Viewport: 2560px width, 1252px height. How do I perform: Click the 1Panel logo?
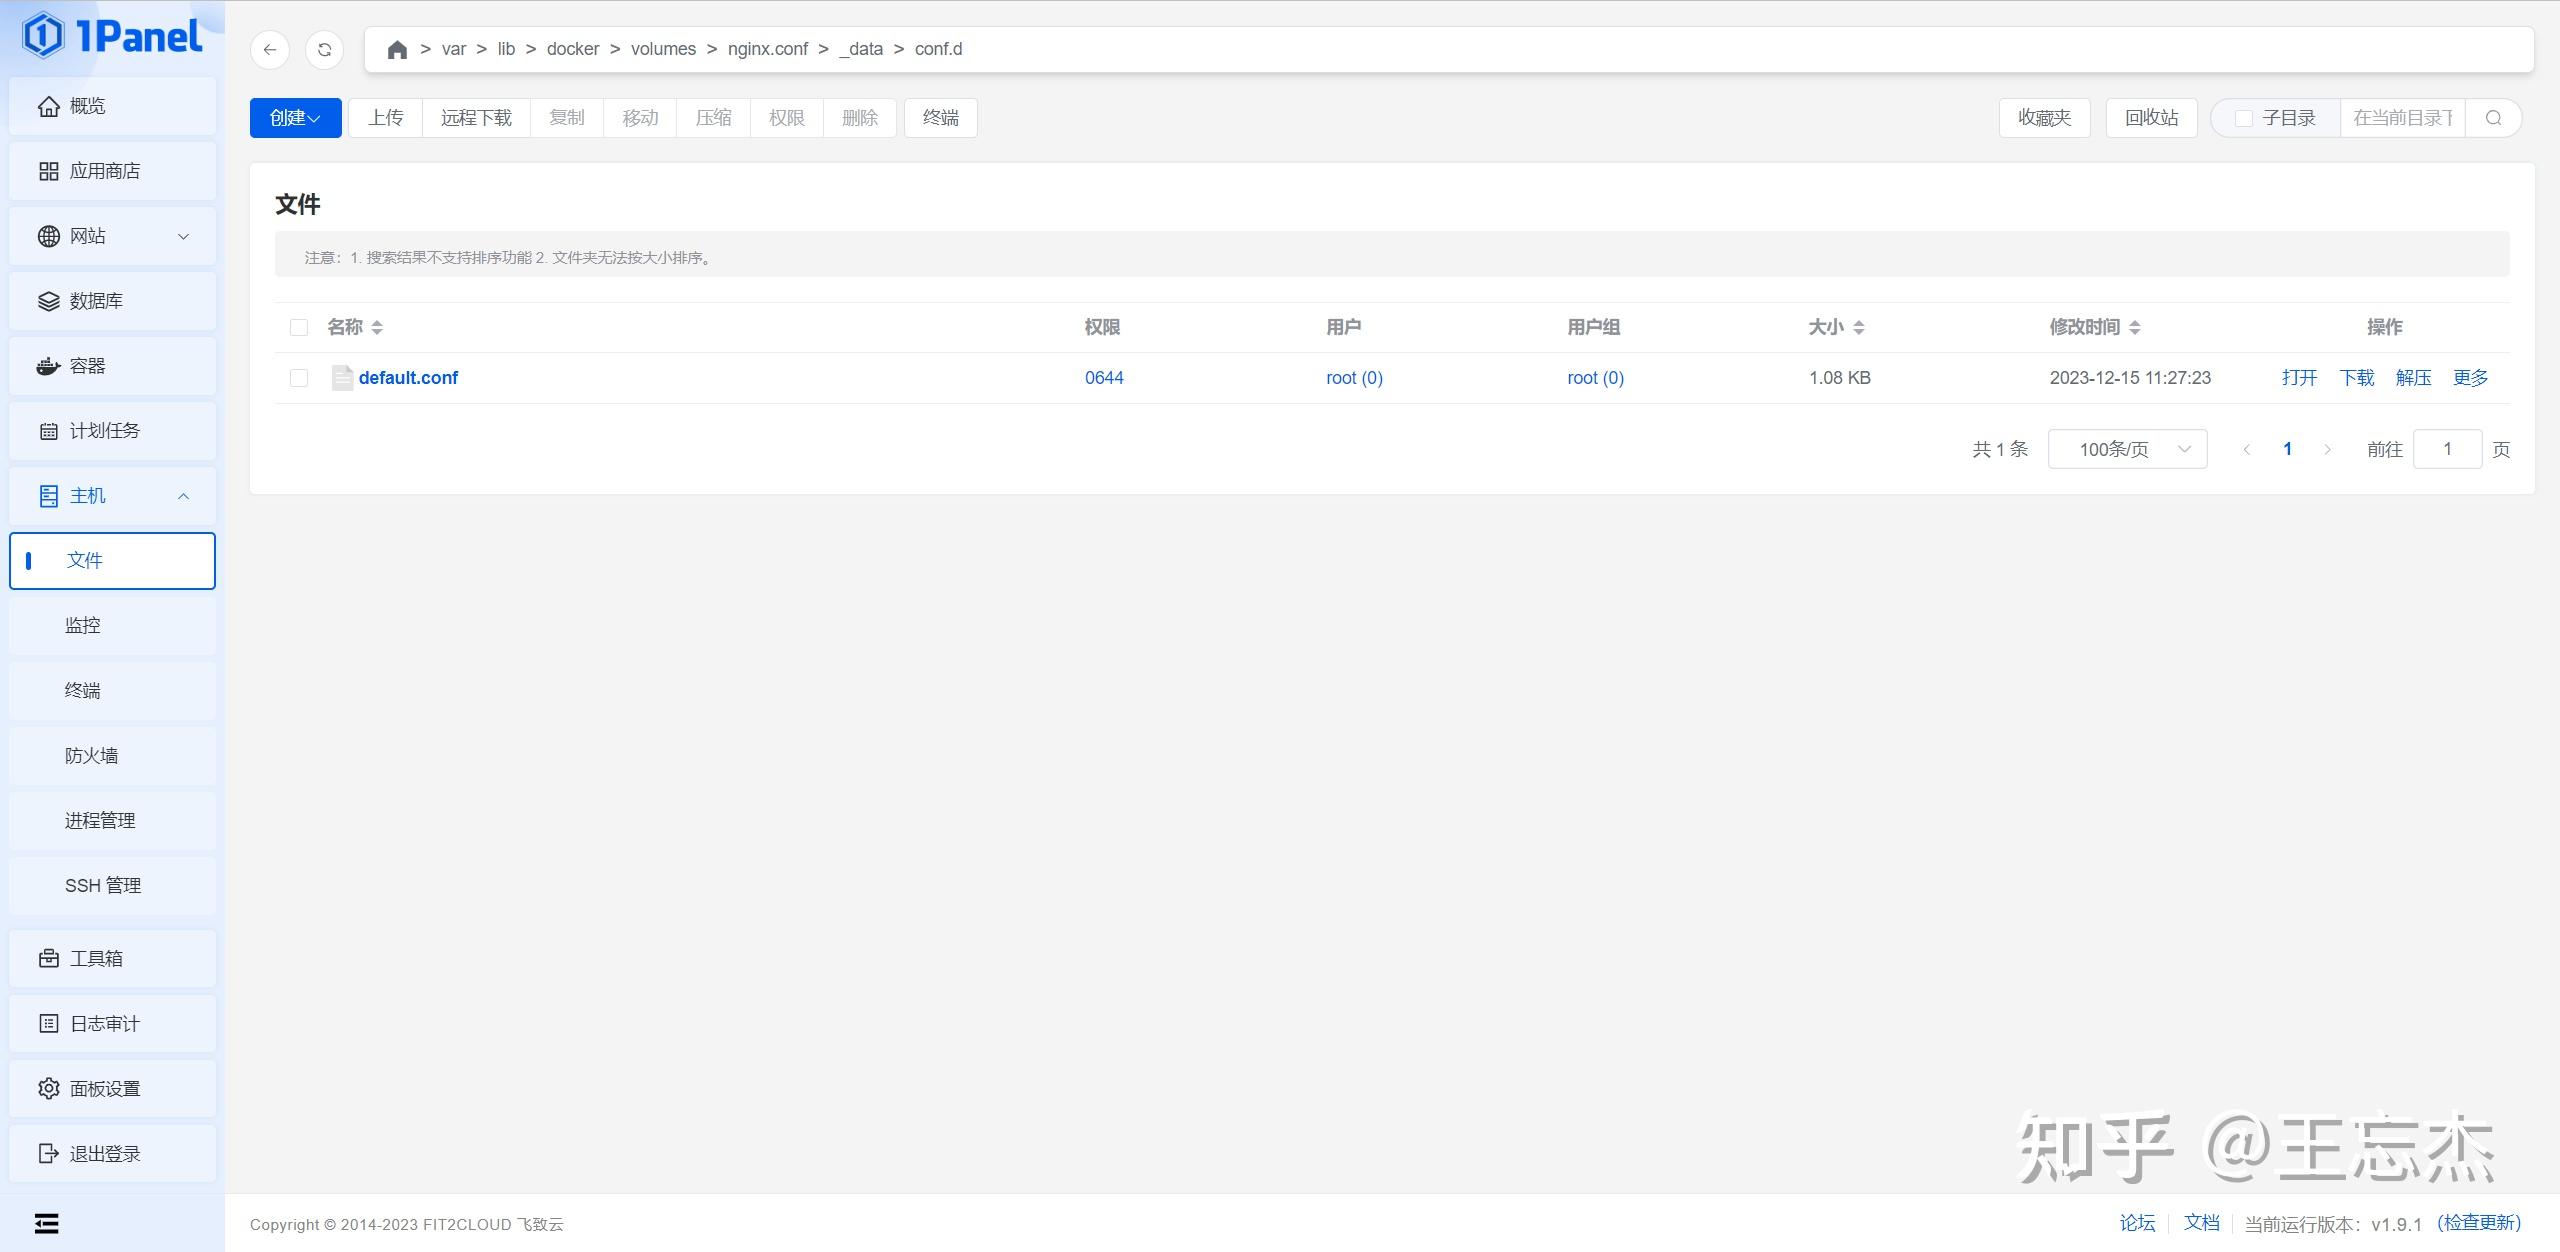coord(112,36)
